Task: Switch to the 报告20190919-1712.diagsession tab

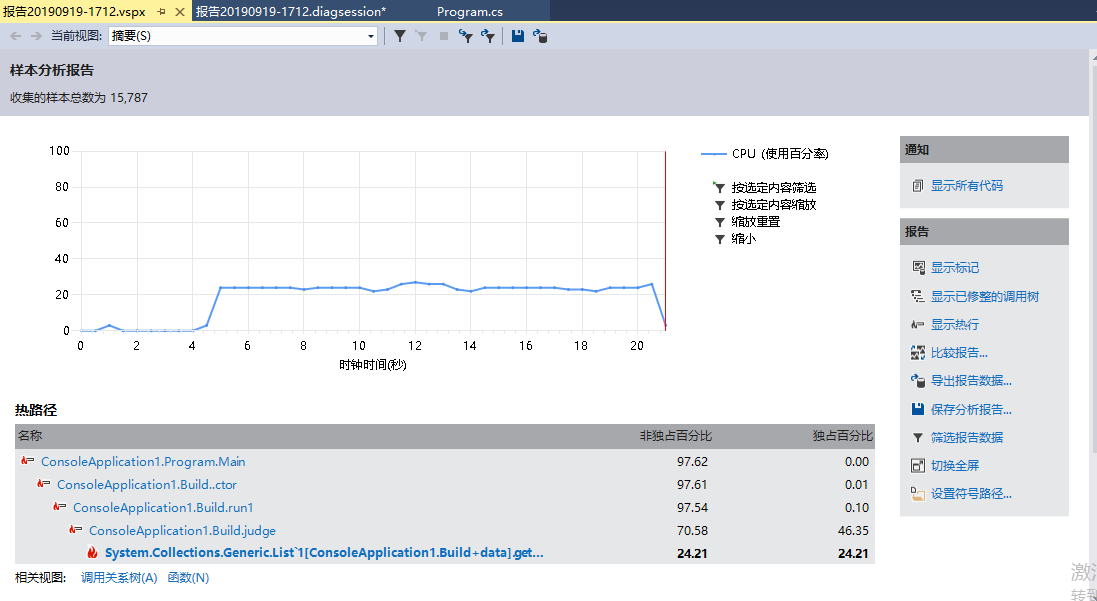Action: [x=290, y=12]
